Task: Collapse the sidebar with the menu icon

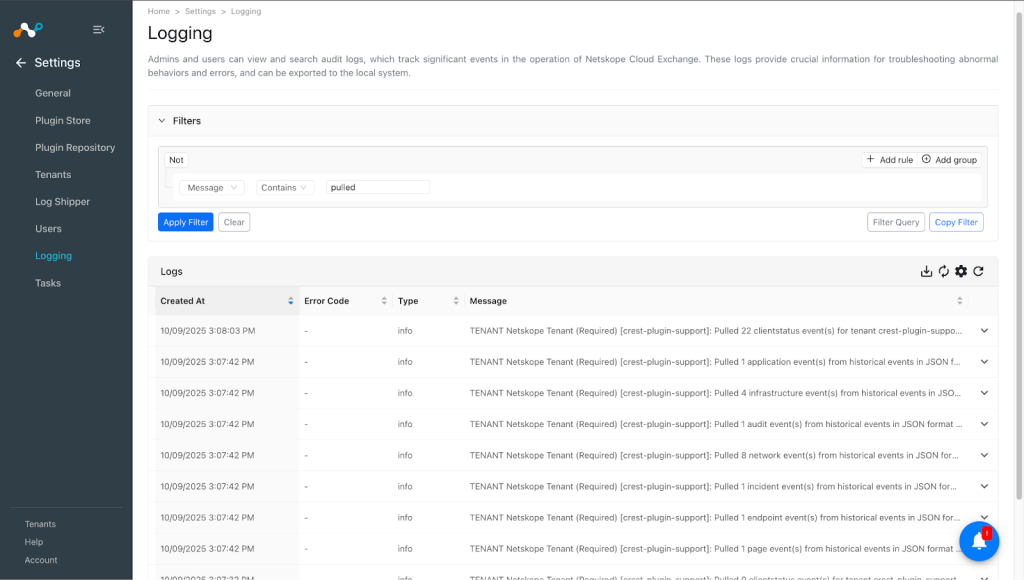Action: click(x=99, y=29)
